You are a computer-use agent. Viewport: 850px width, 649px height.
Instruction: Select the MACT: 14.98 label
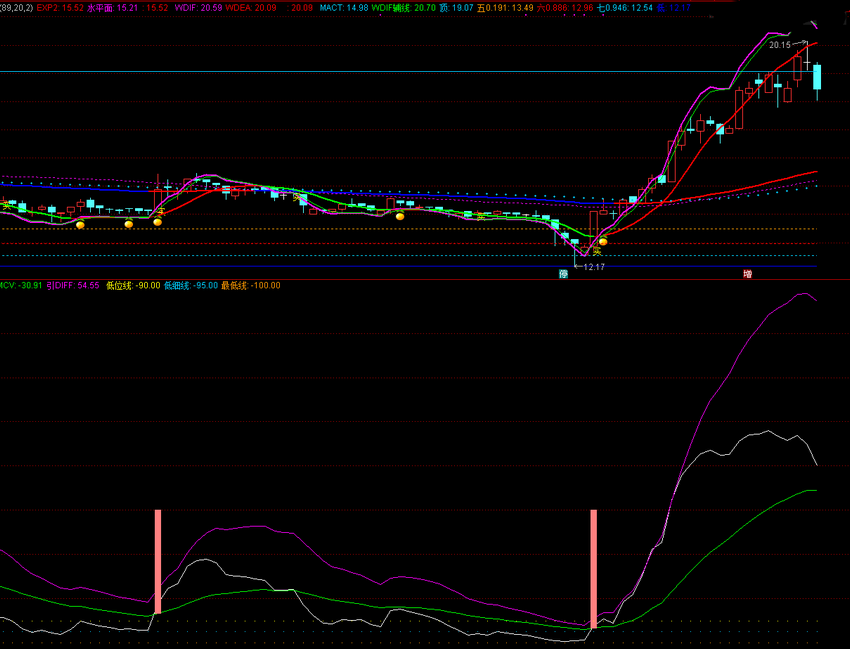point(344,8)
